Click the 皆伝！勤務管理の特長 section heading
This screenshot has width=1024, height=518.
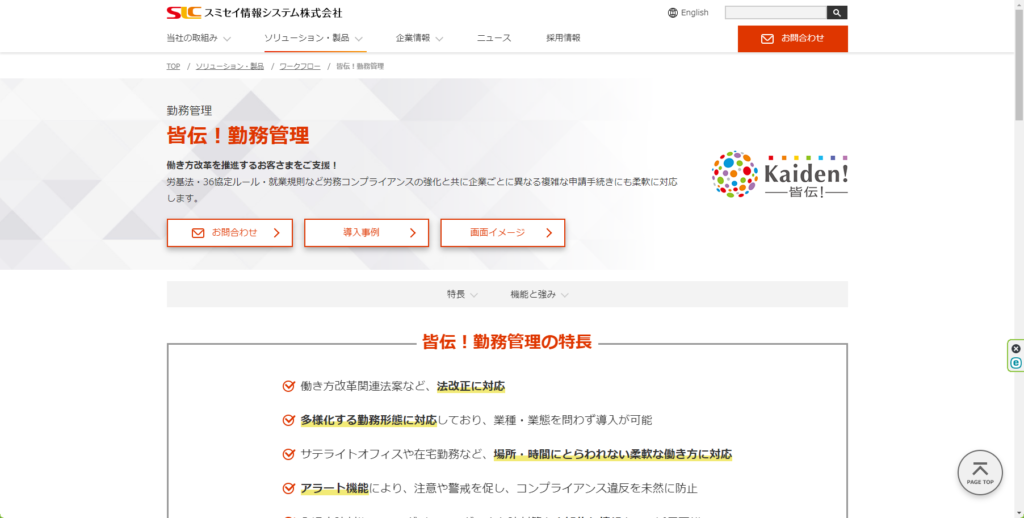click(507, 342)
